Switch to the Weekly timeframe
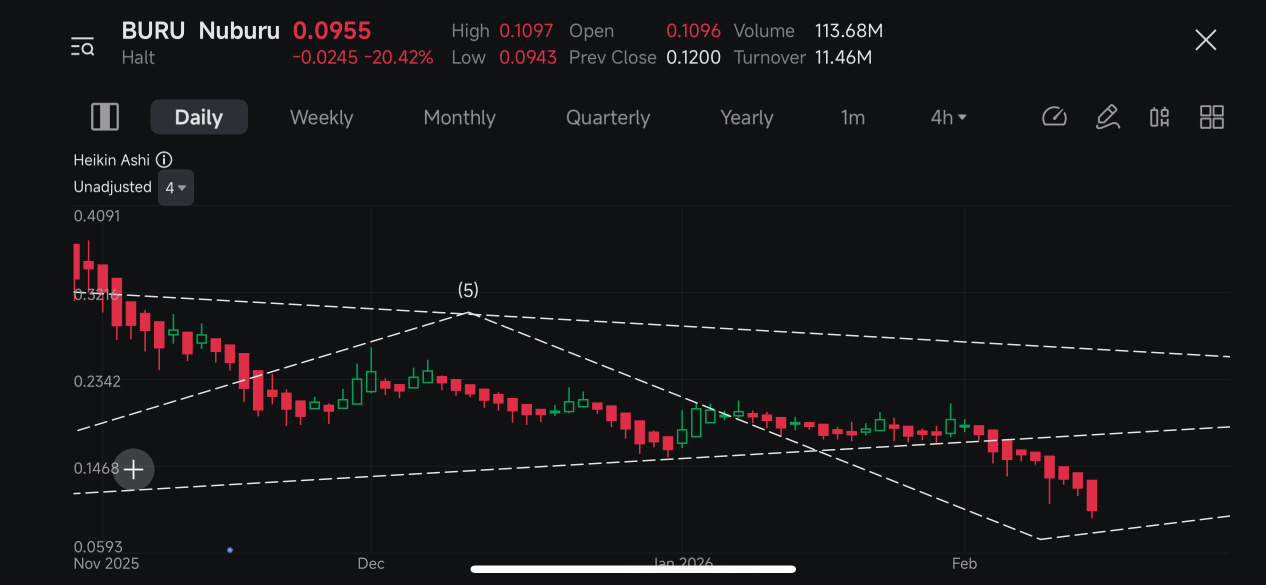1266x585 pixels. (321, 117)
